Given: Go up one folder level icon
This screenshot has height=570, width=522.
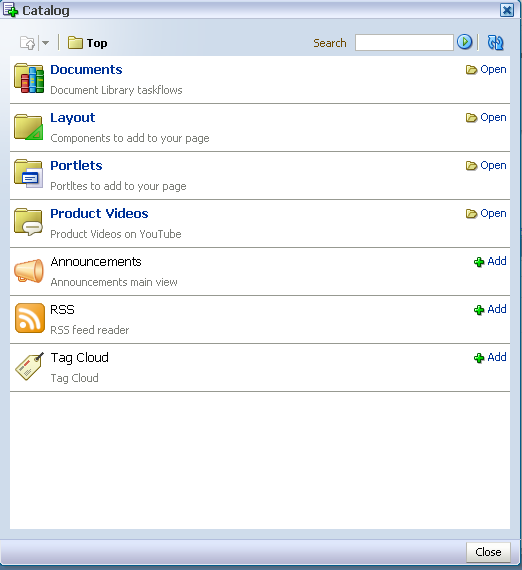Looking at the screenshot, I should [28, 43].
